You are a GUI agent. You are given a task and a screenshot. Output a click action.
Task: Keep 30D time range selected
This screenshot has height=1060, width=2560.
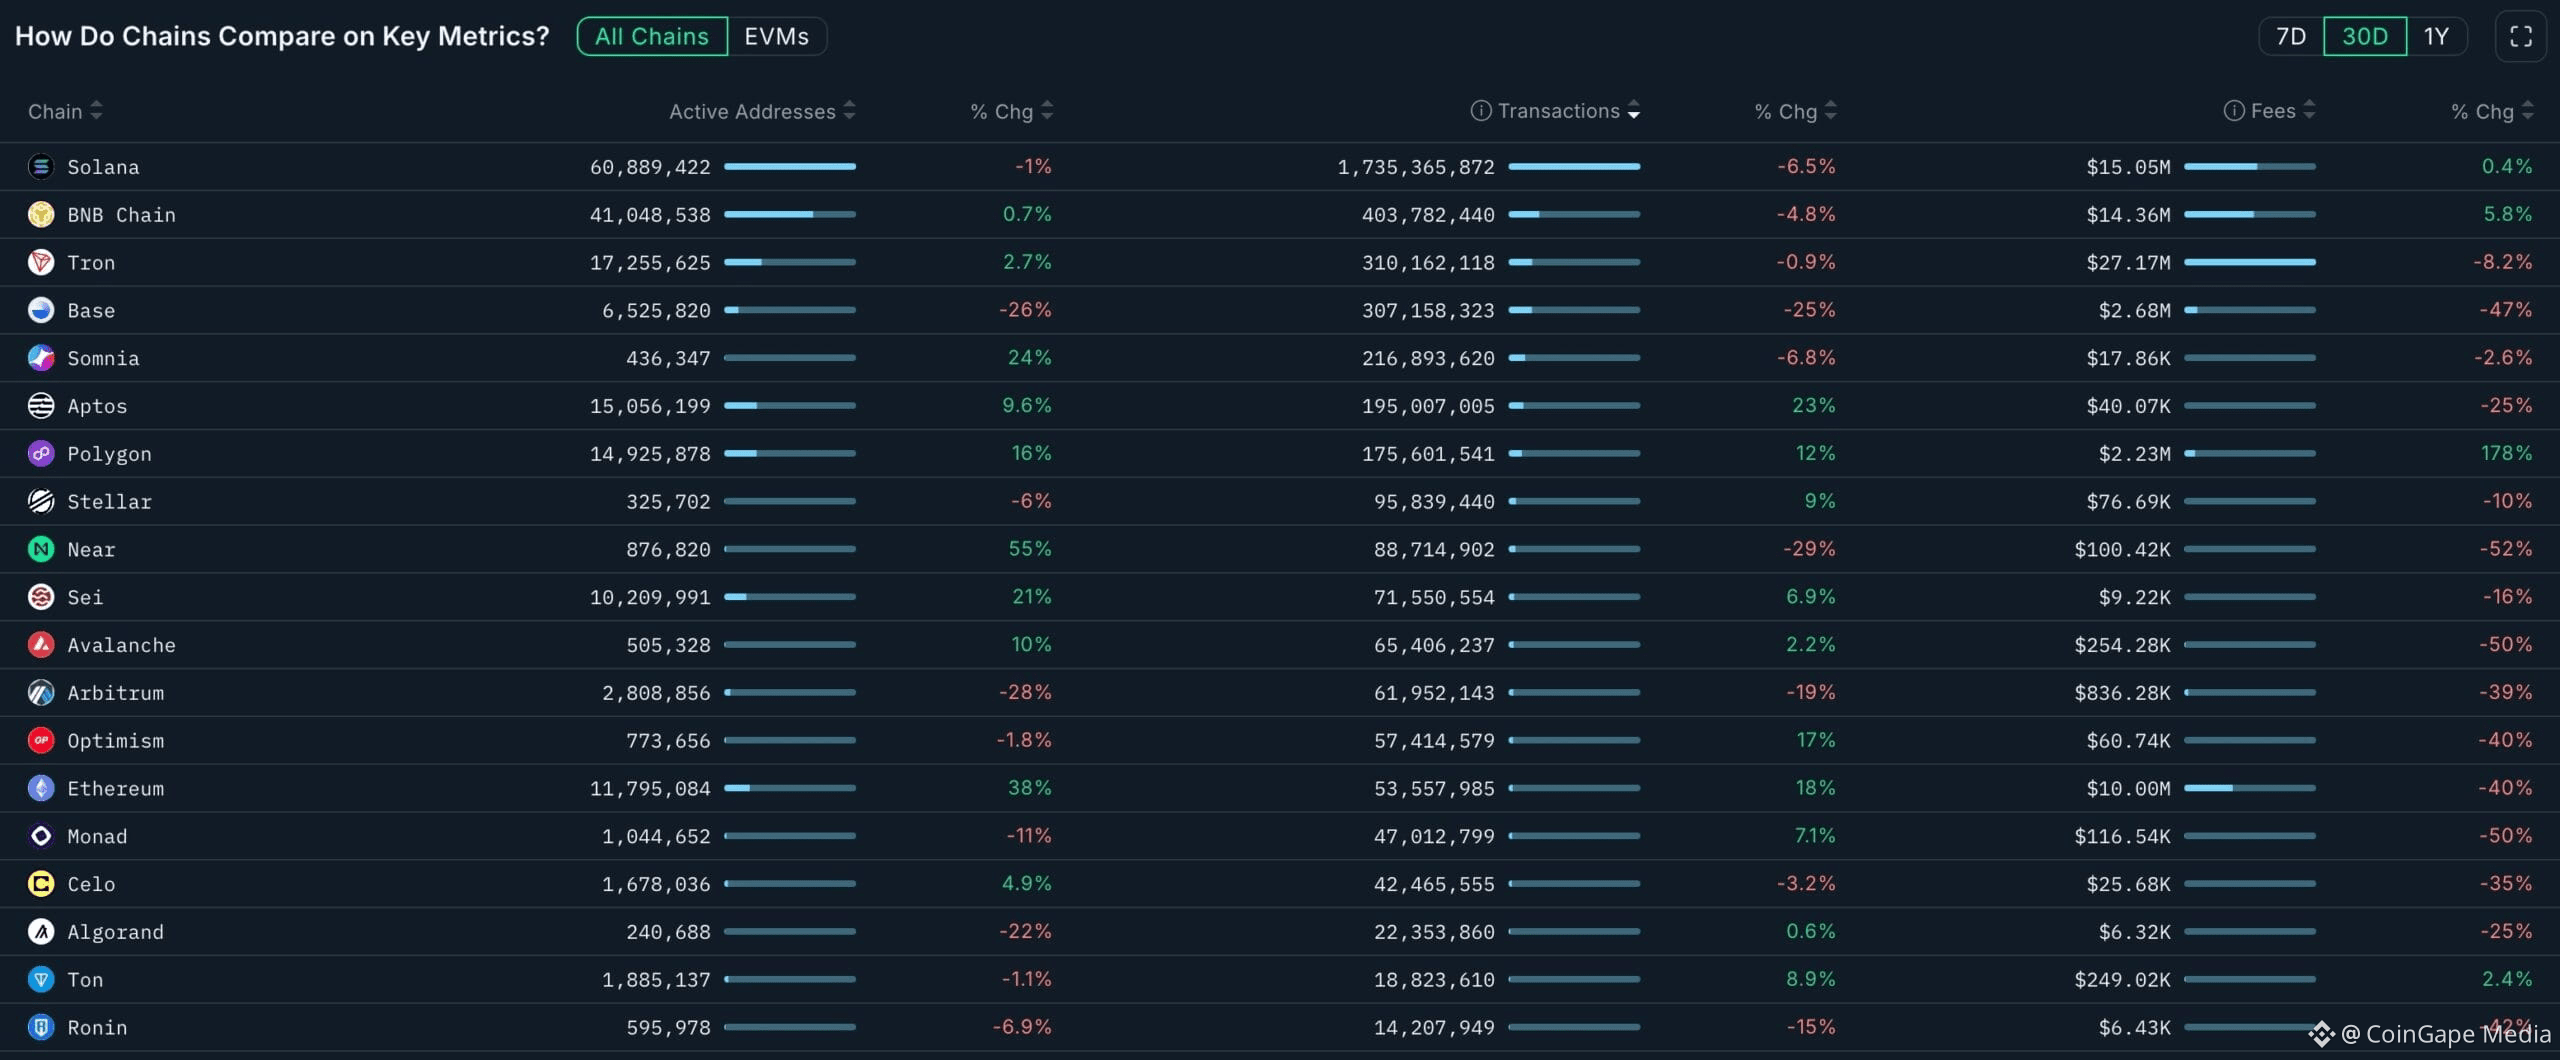click(x=2364, y=36)
